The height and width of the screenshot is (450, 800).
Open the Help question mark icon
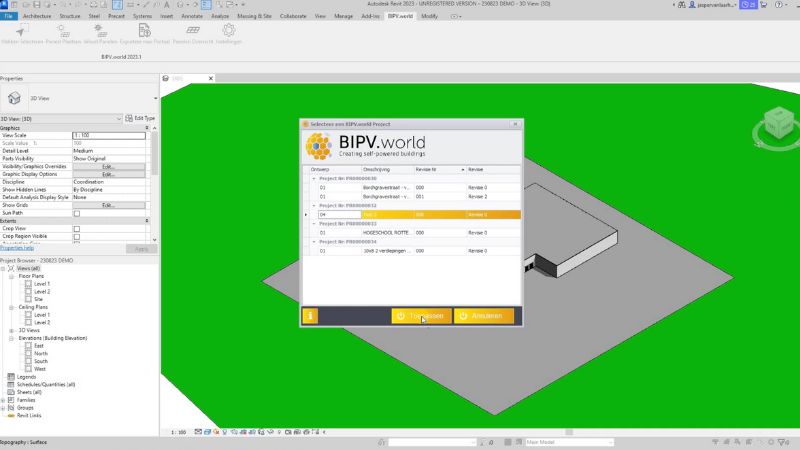(778, 5)
